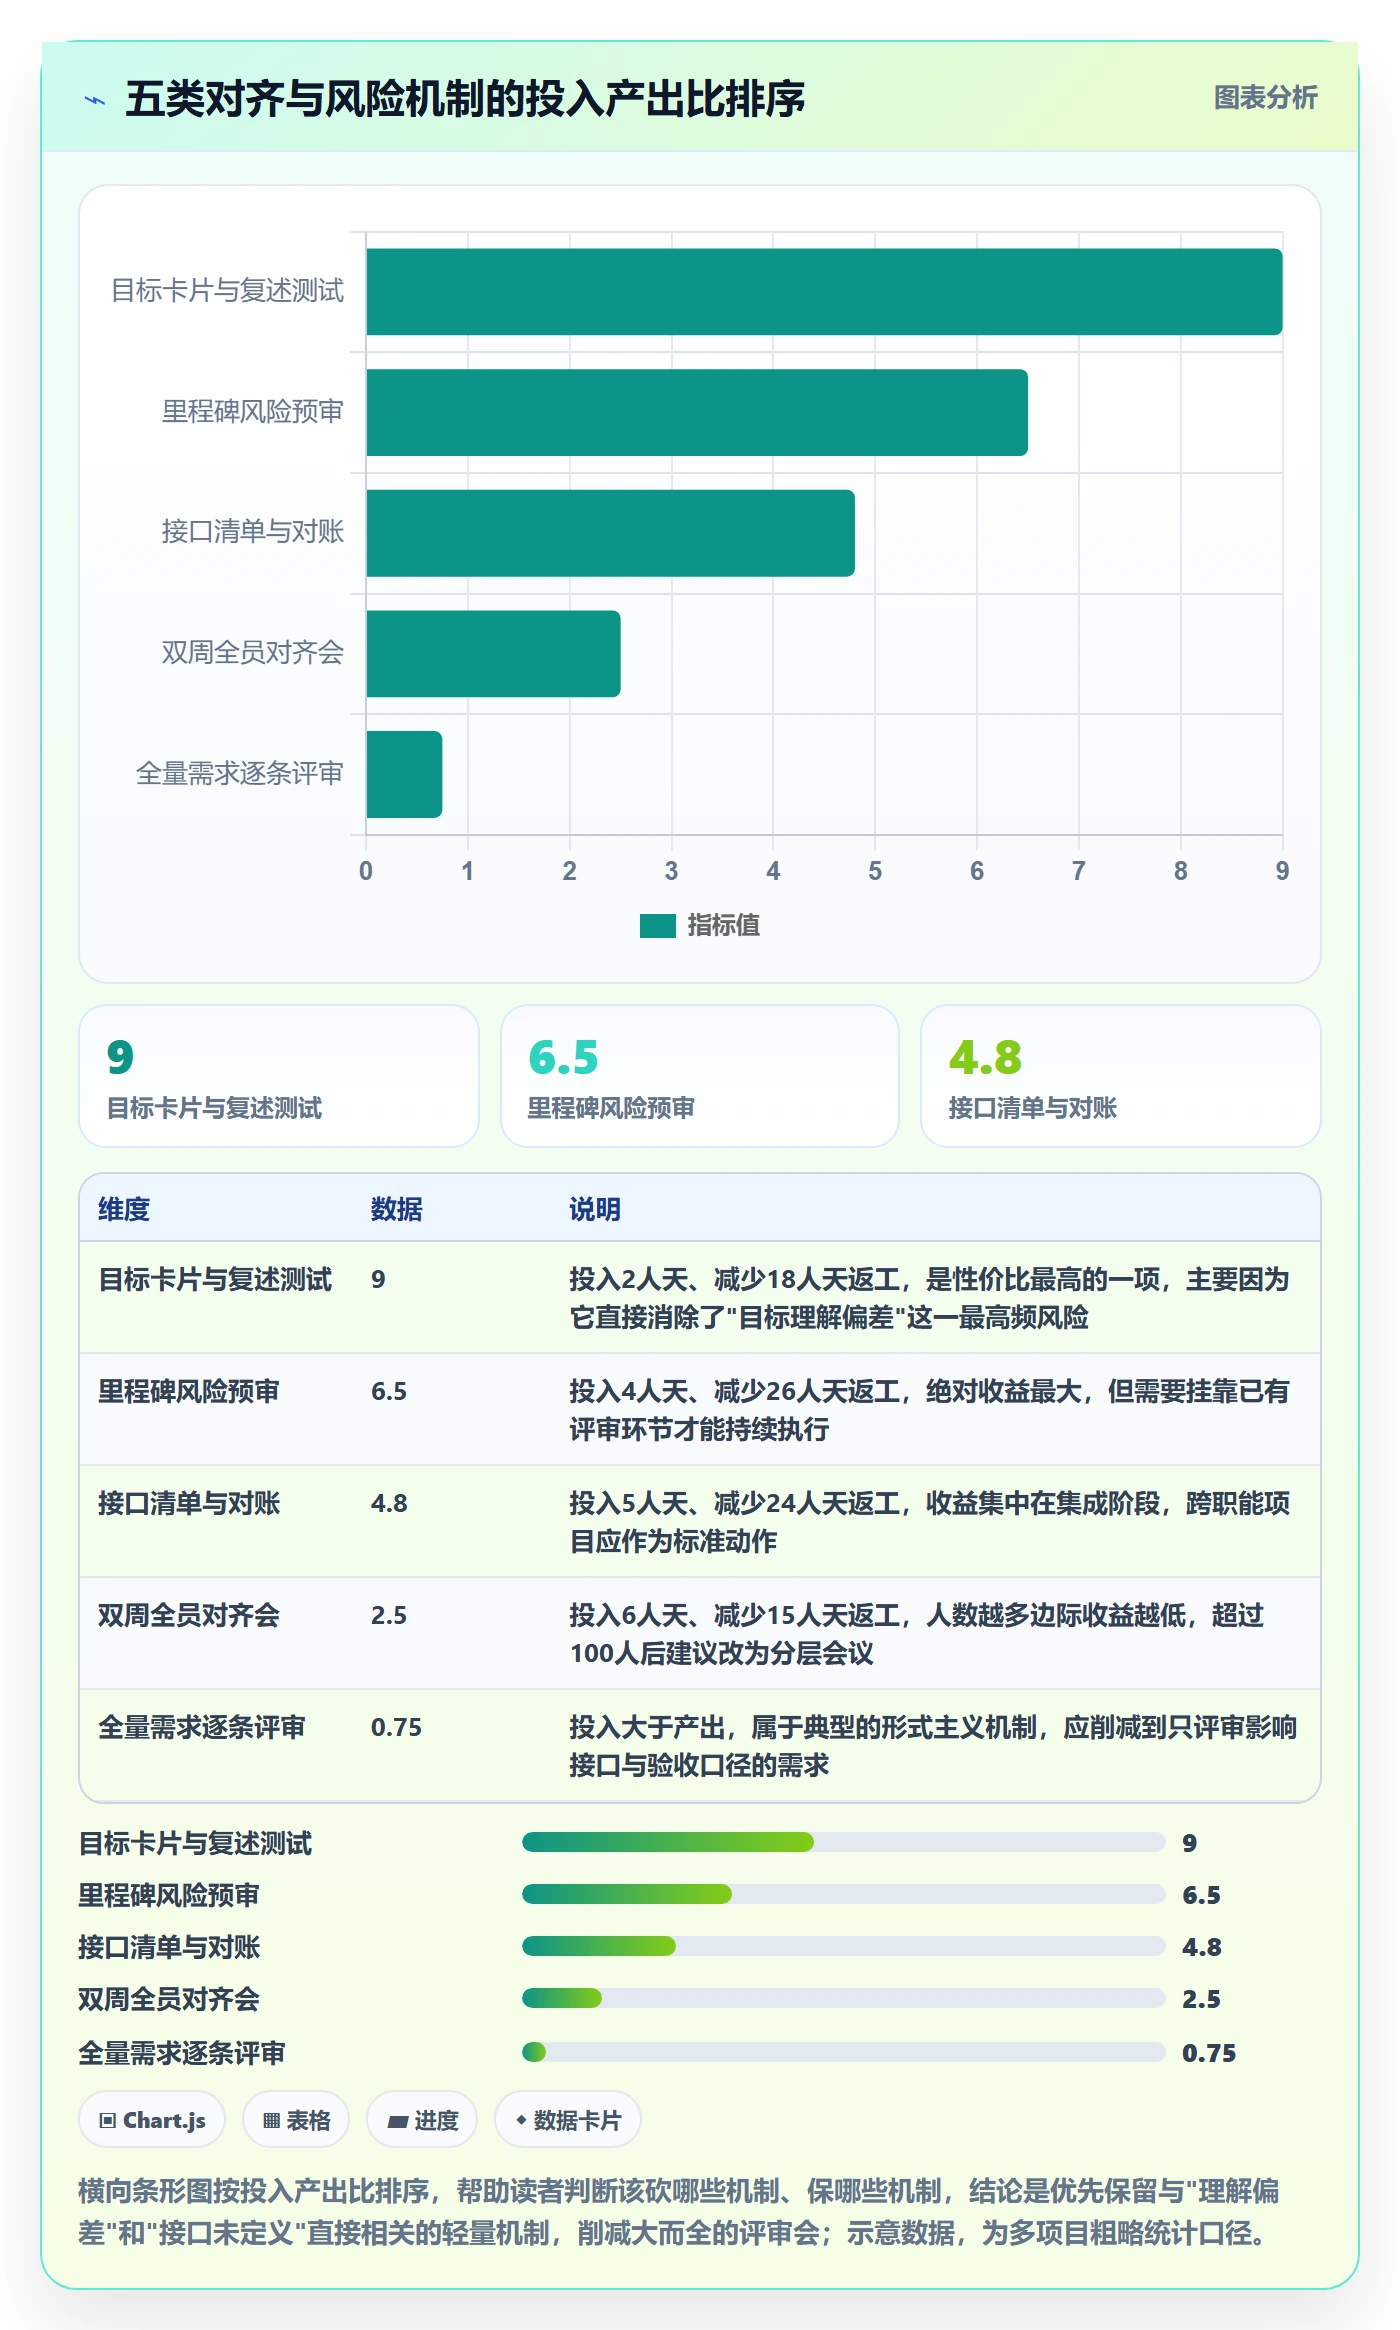Click the 数据 column header
The height and width of the screenshot is (2330, 1400).
point(397,1209)
